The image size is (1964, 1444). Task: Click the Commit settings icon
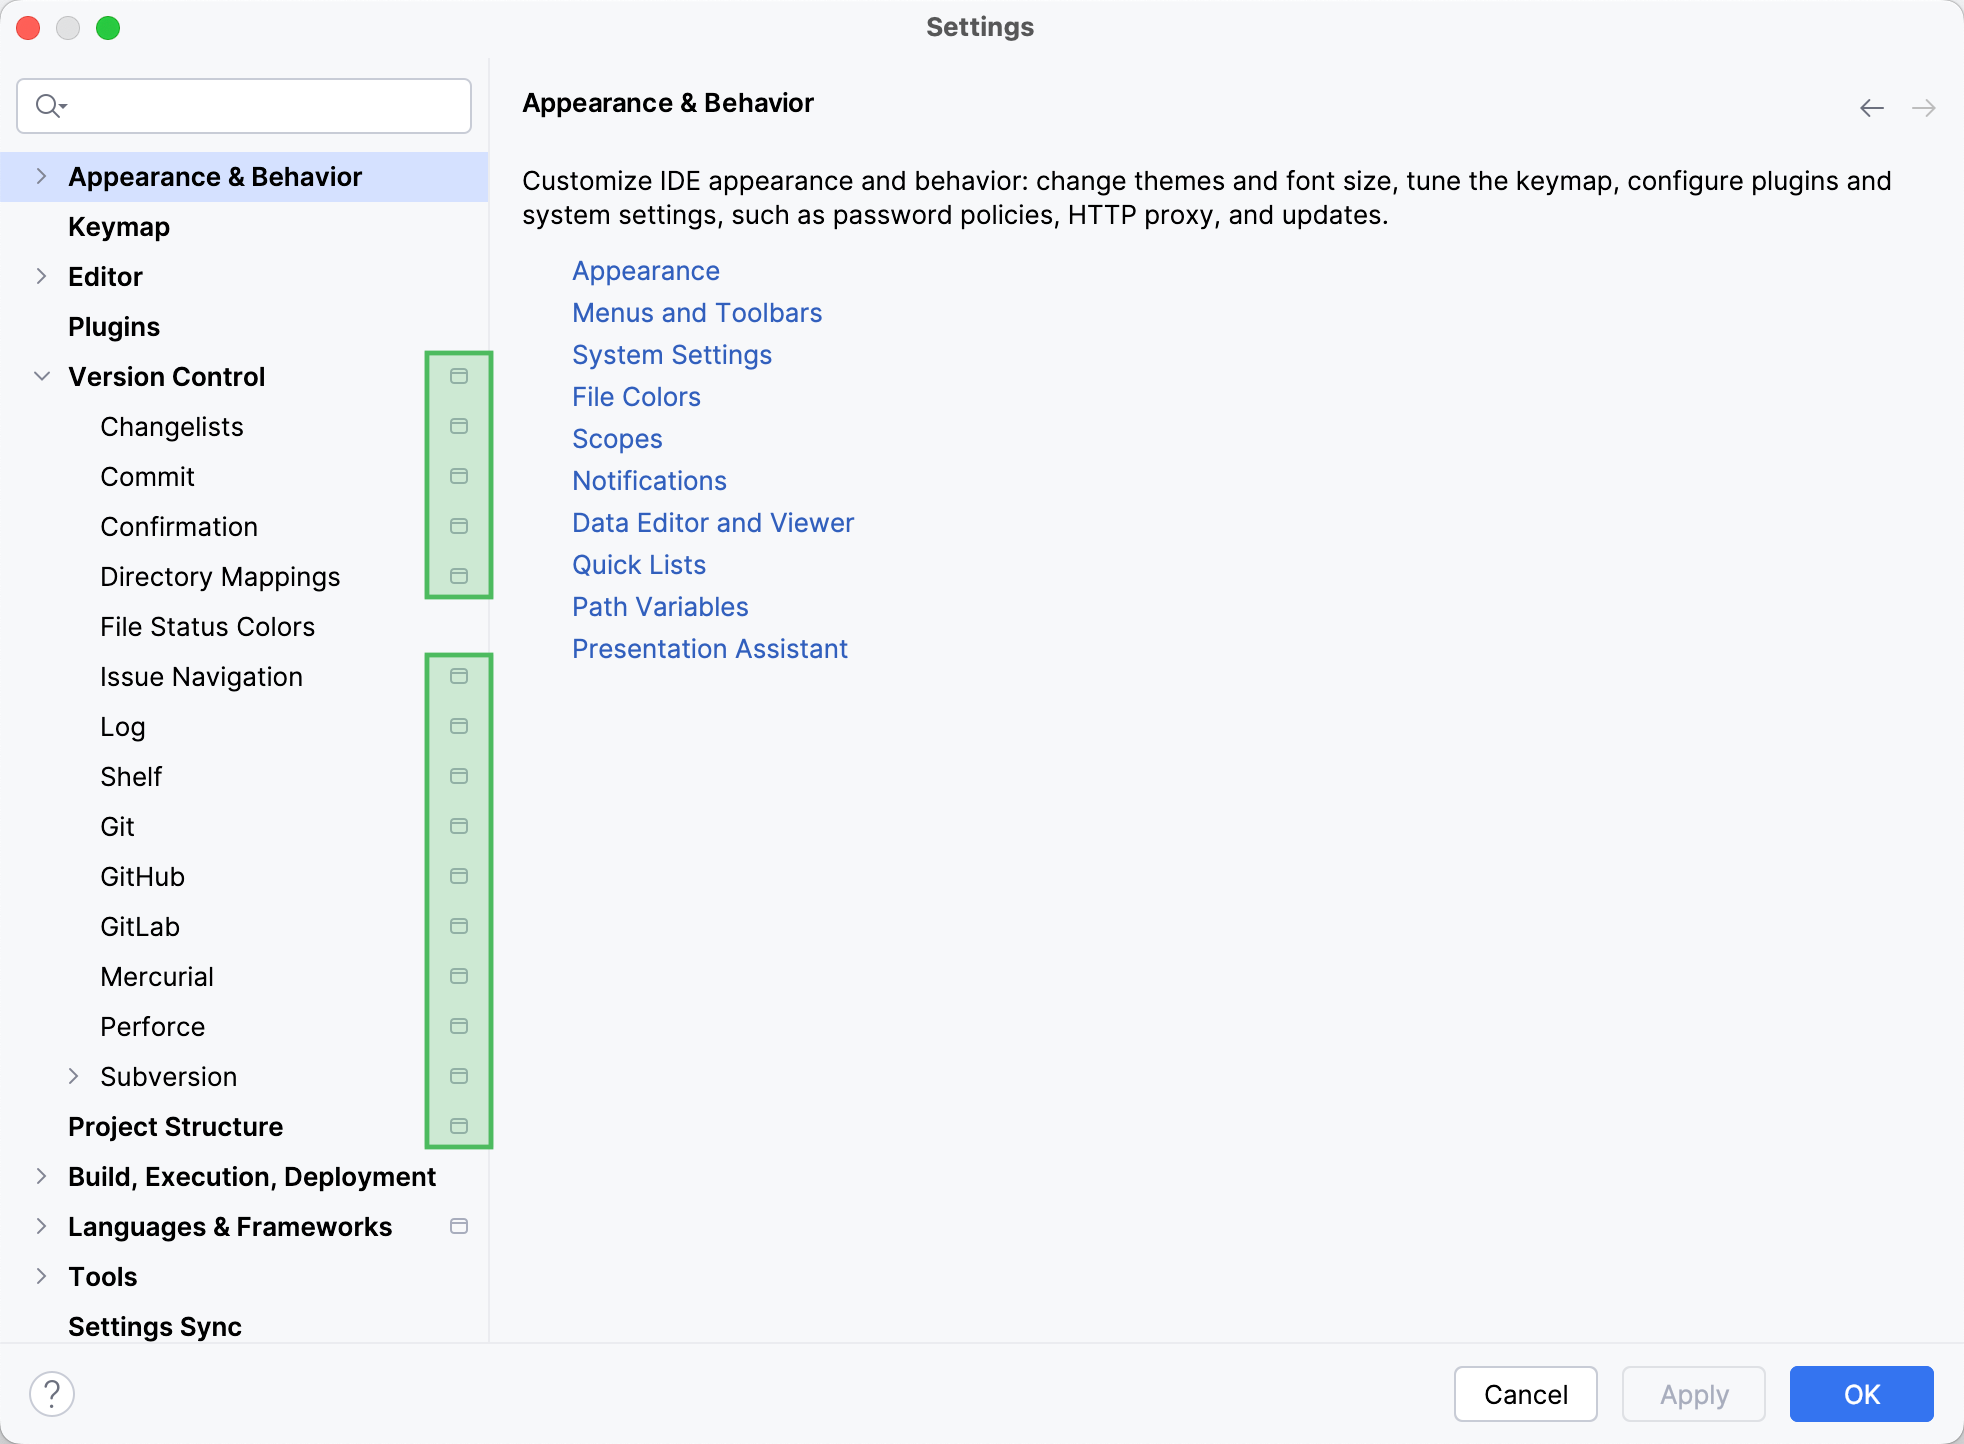459,476
